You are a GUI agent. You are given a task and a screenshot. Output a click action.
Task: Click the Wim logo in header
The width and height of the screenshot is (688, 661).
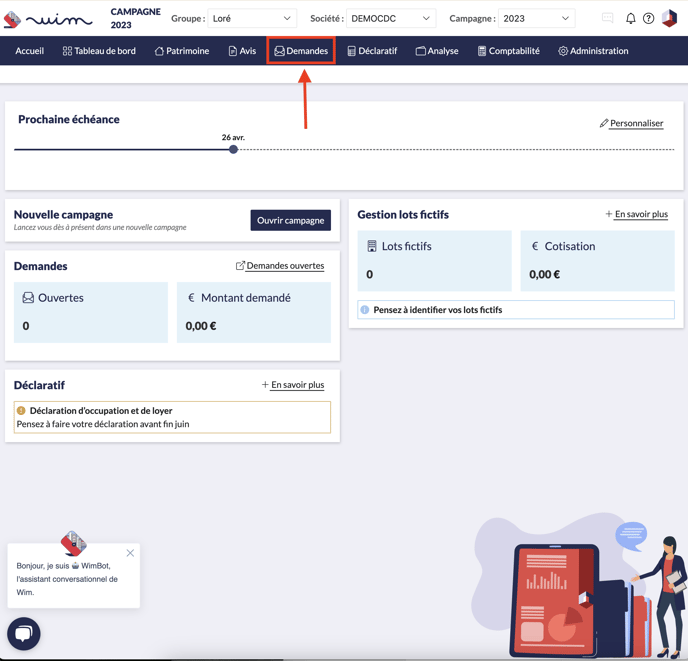[x=48, y=19]
